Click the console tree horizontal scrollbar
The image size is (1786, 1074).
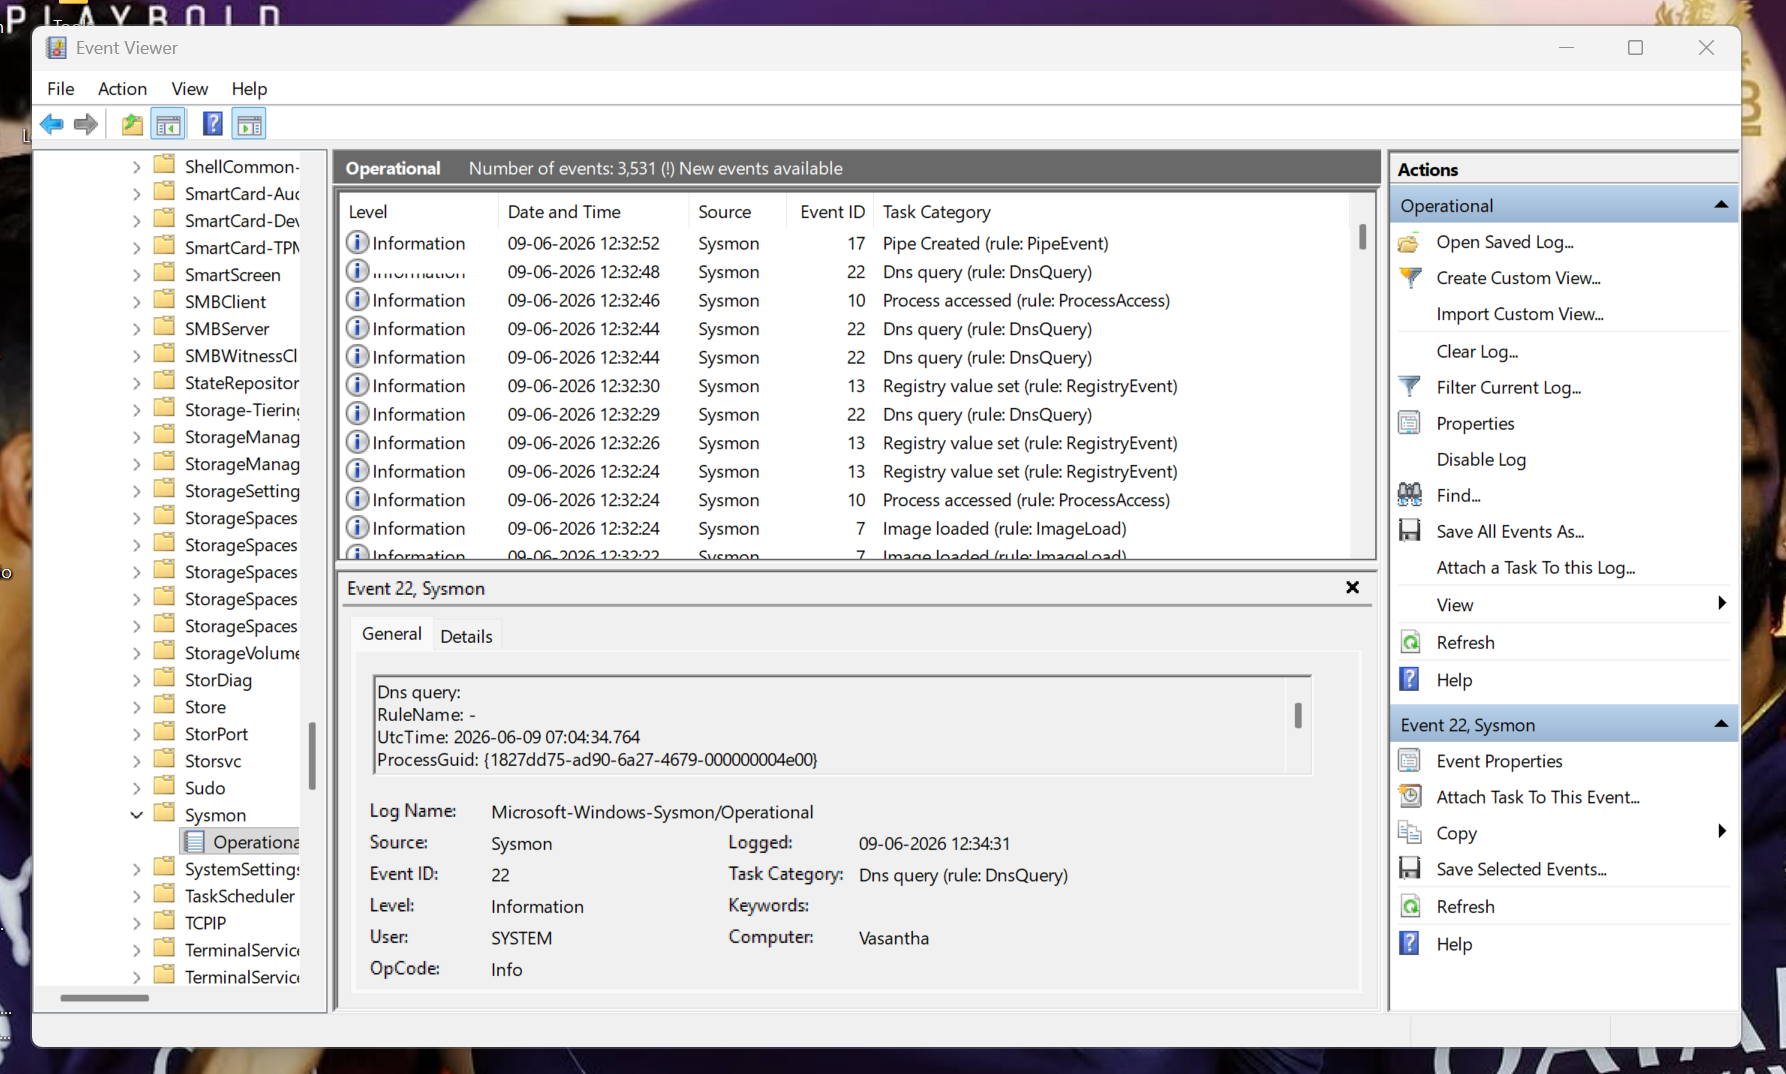pos(104,997)
